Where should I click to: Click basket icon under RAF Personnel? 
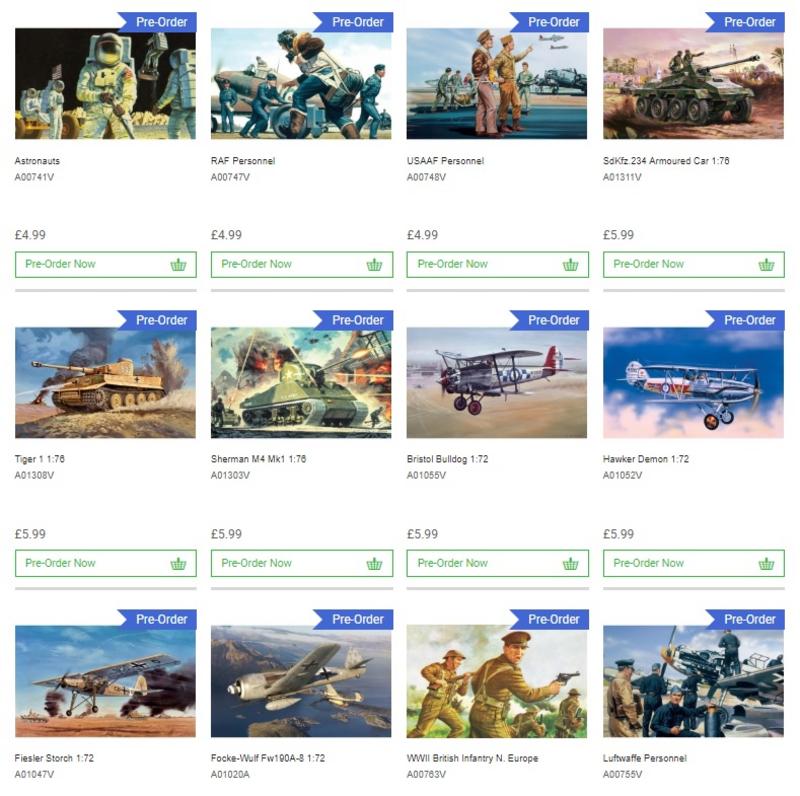click(374, 265)
